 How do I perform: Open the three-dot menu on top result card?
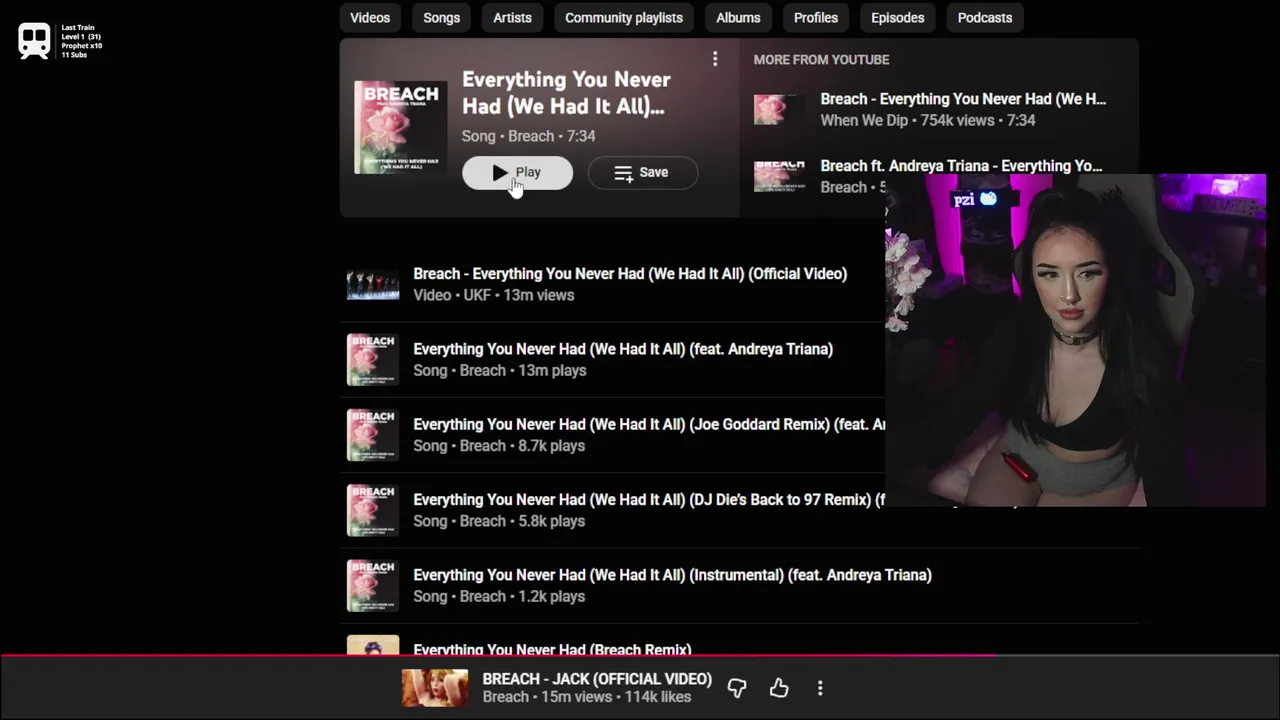pos(715,60)
